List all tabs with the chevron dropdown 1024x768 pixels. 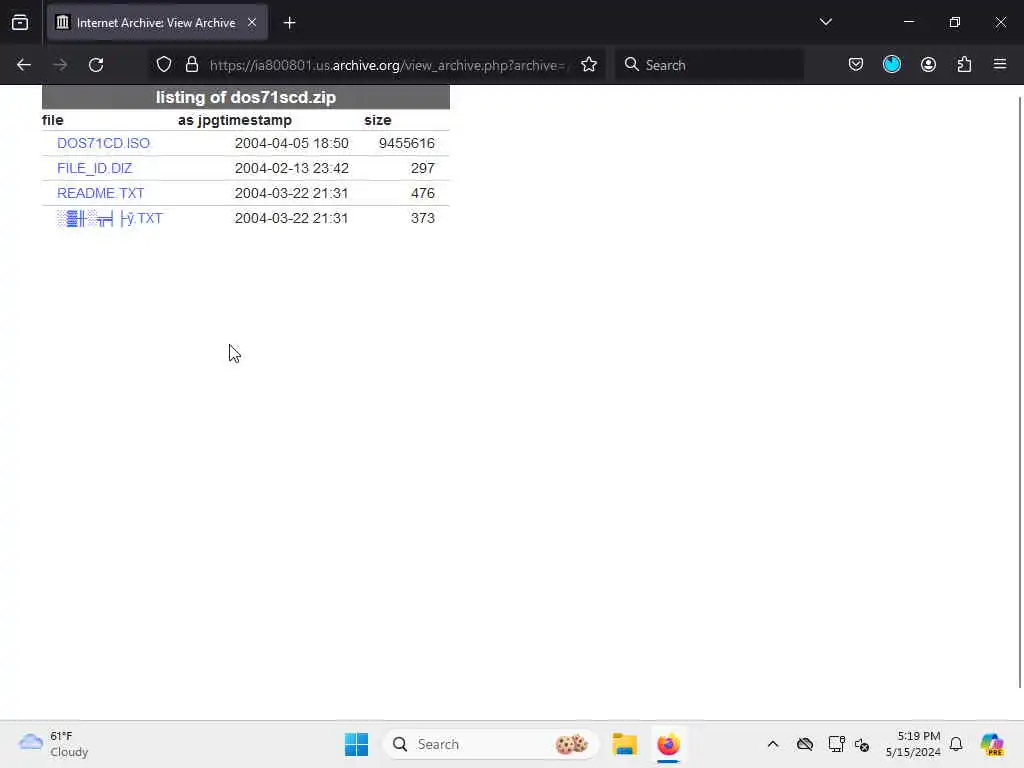[x=825, y=22]
